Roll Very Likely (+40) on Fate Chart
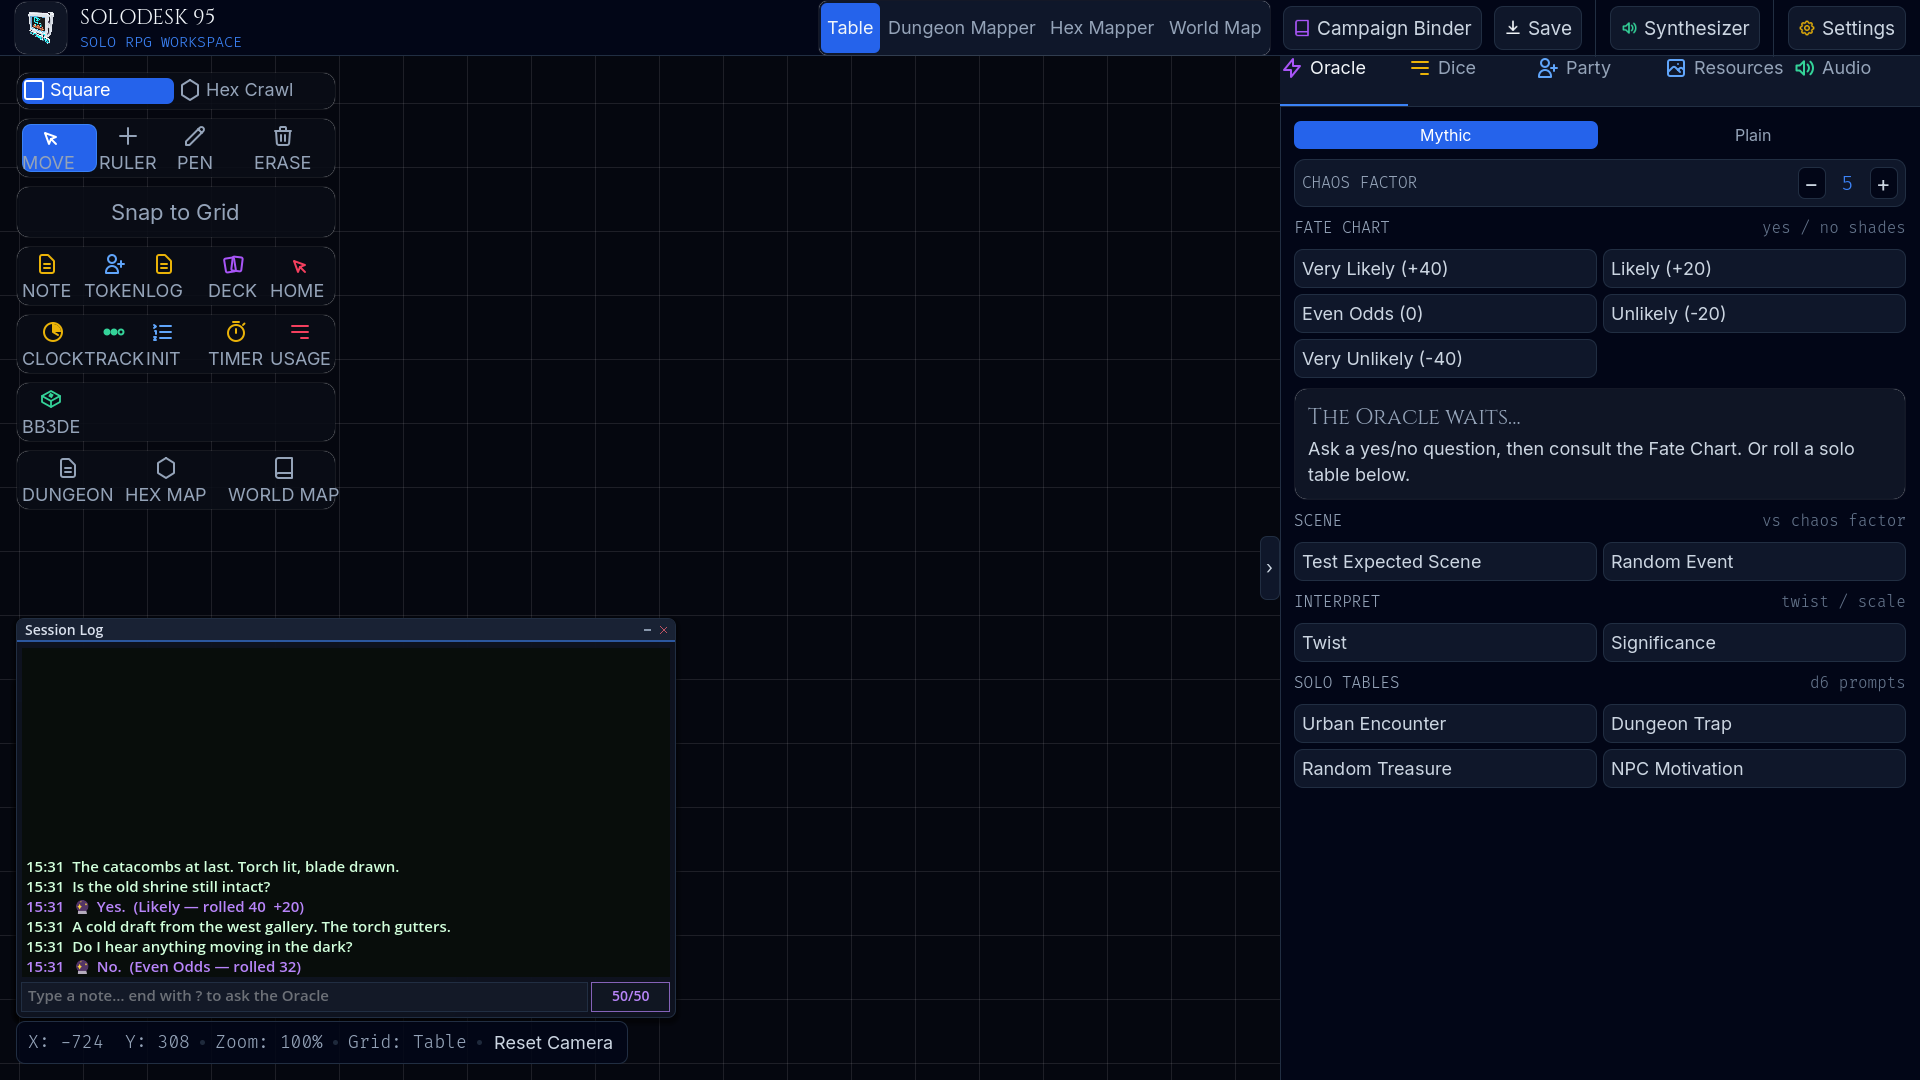This screenshot has width=1920, height=1080. coord(1445,269)
